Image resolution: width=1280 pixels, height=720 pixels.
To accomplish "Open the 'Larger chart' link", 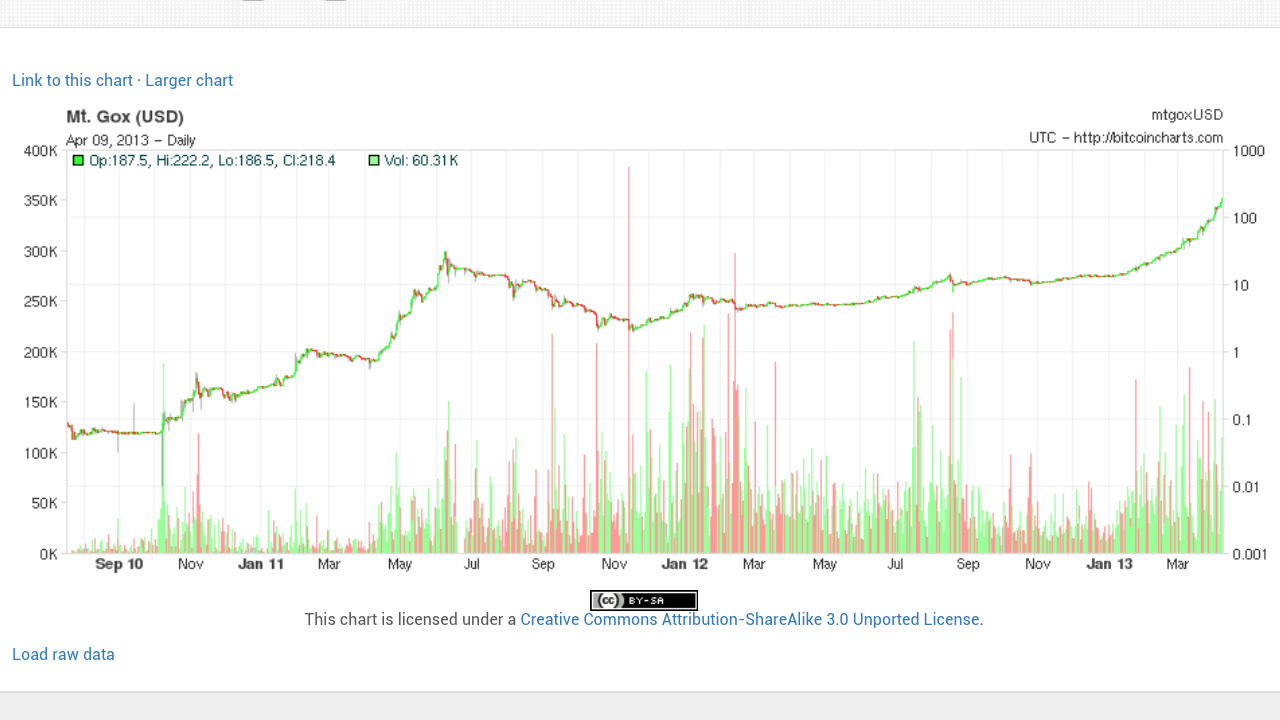I will [189, 80].
